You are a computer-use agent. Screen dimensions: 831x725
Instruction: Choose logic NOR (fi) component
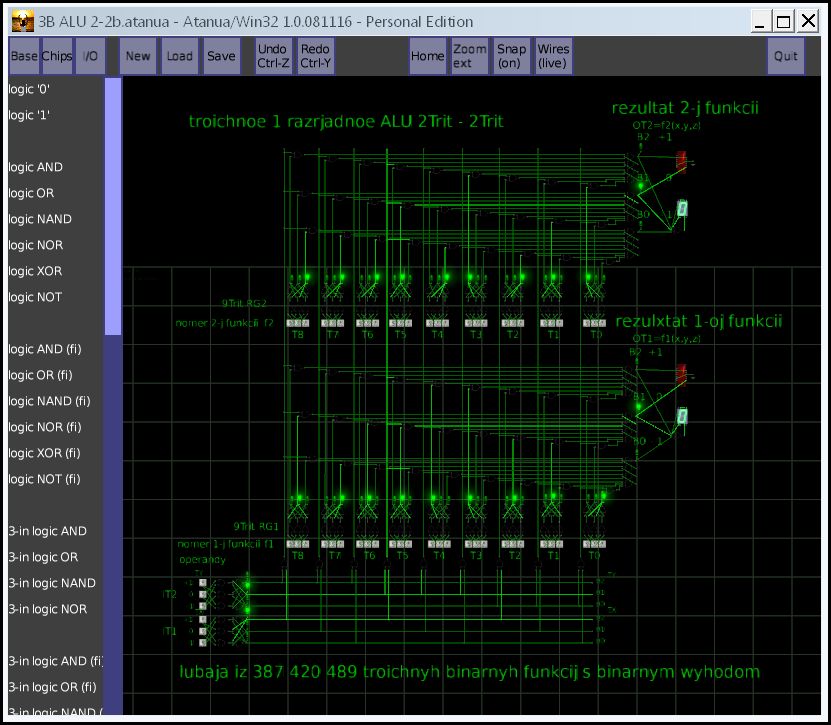pyautogui.click(x=45, y=427)
